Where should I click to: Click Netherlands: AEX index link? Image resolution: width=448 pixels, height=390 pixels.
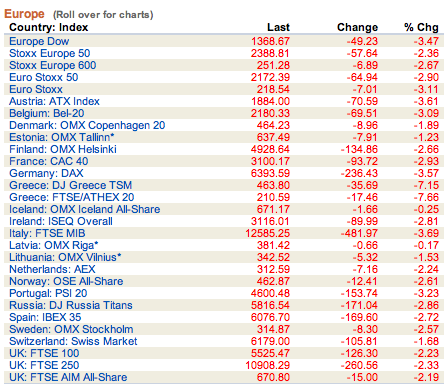coord(52,269)
